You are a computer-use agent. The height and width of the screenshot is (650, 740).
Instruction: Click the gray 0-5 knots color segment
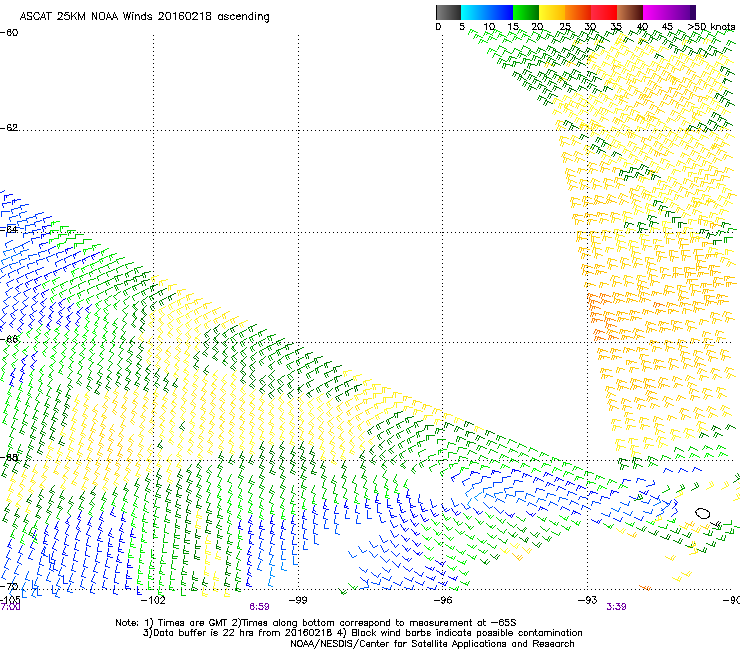coord(448,12)
